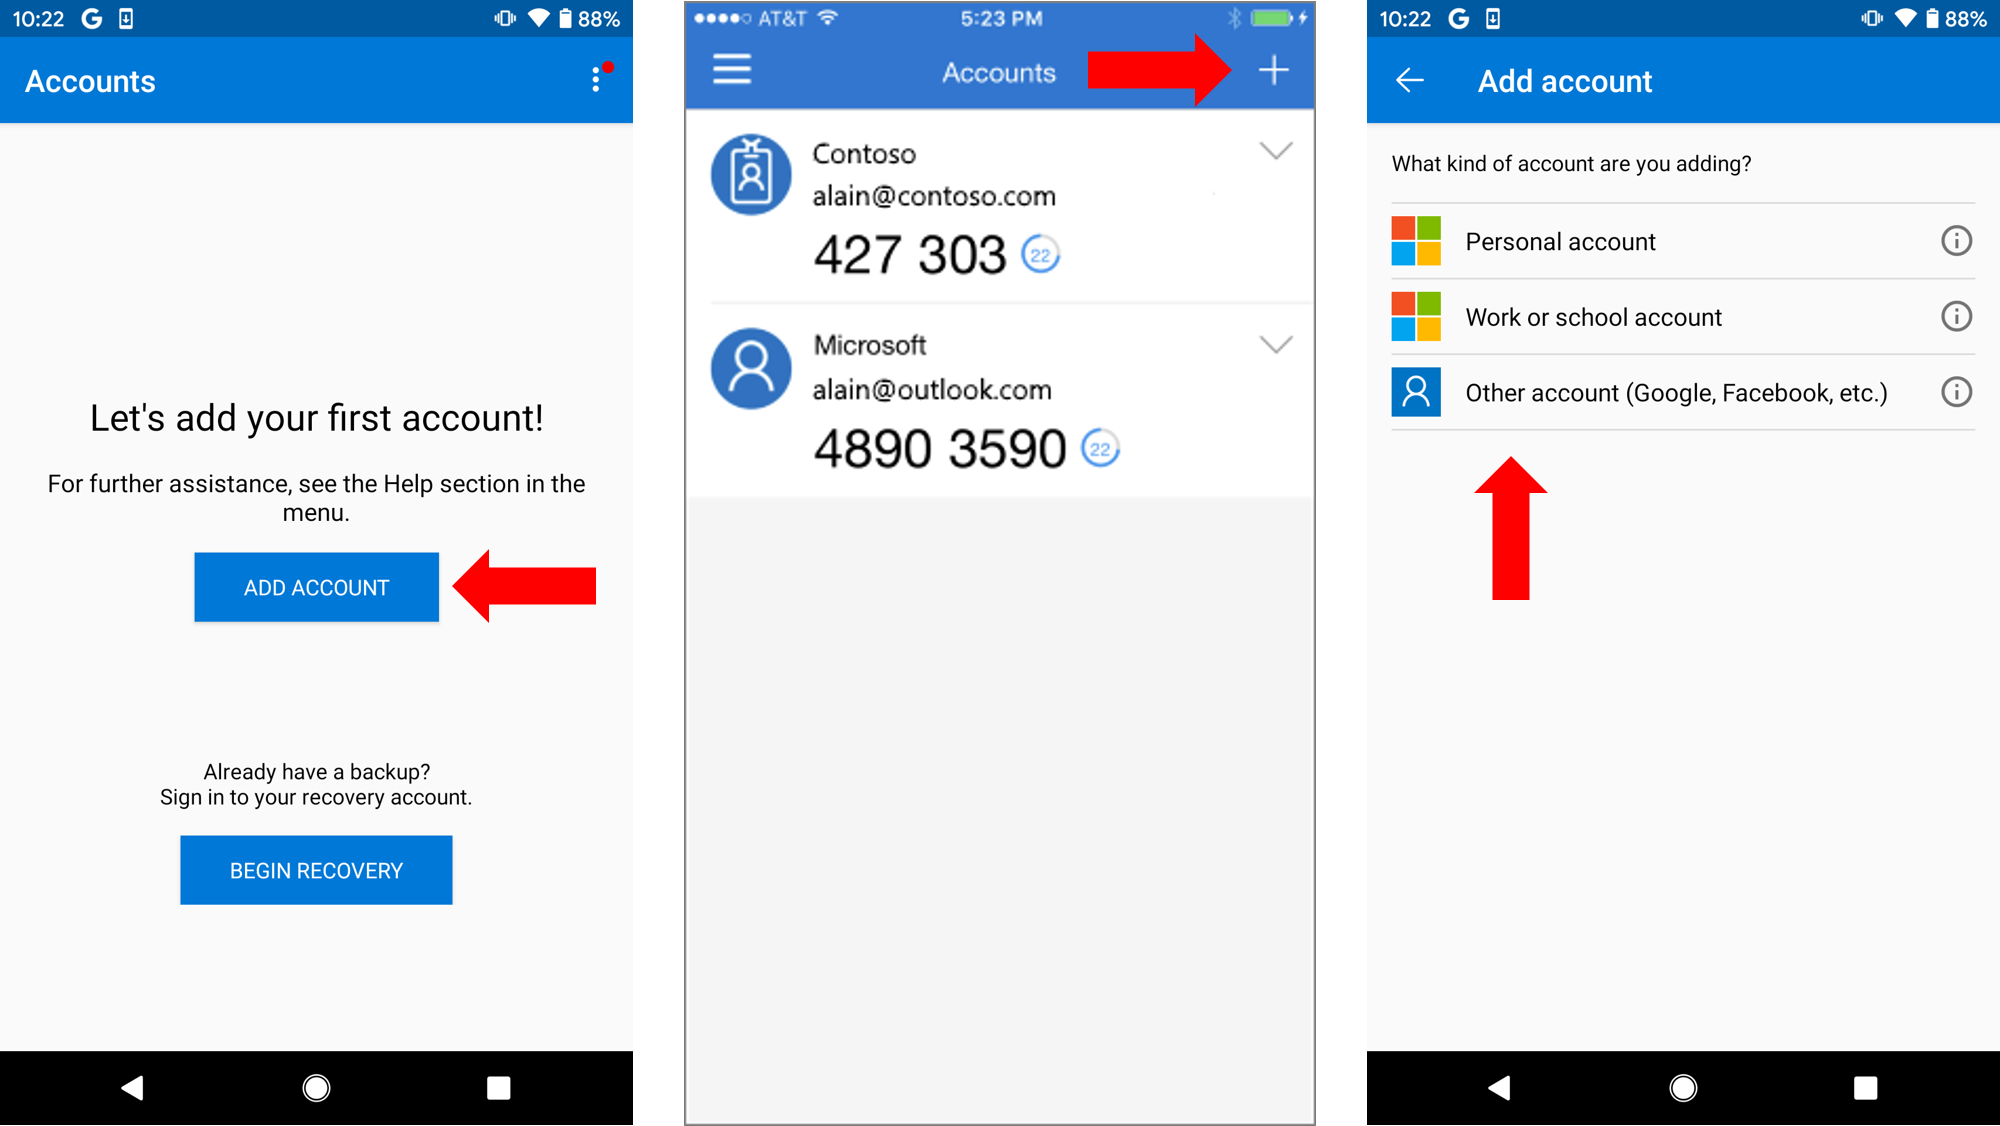Click the BEGIN RECOVERY button

click(316, 871)
